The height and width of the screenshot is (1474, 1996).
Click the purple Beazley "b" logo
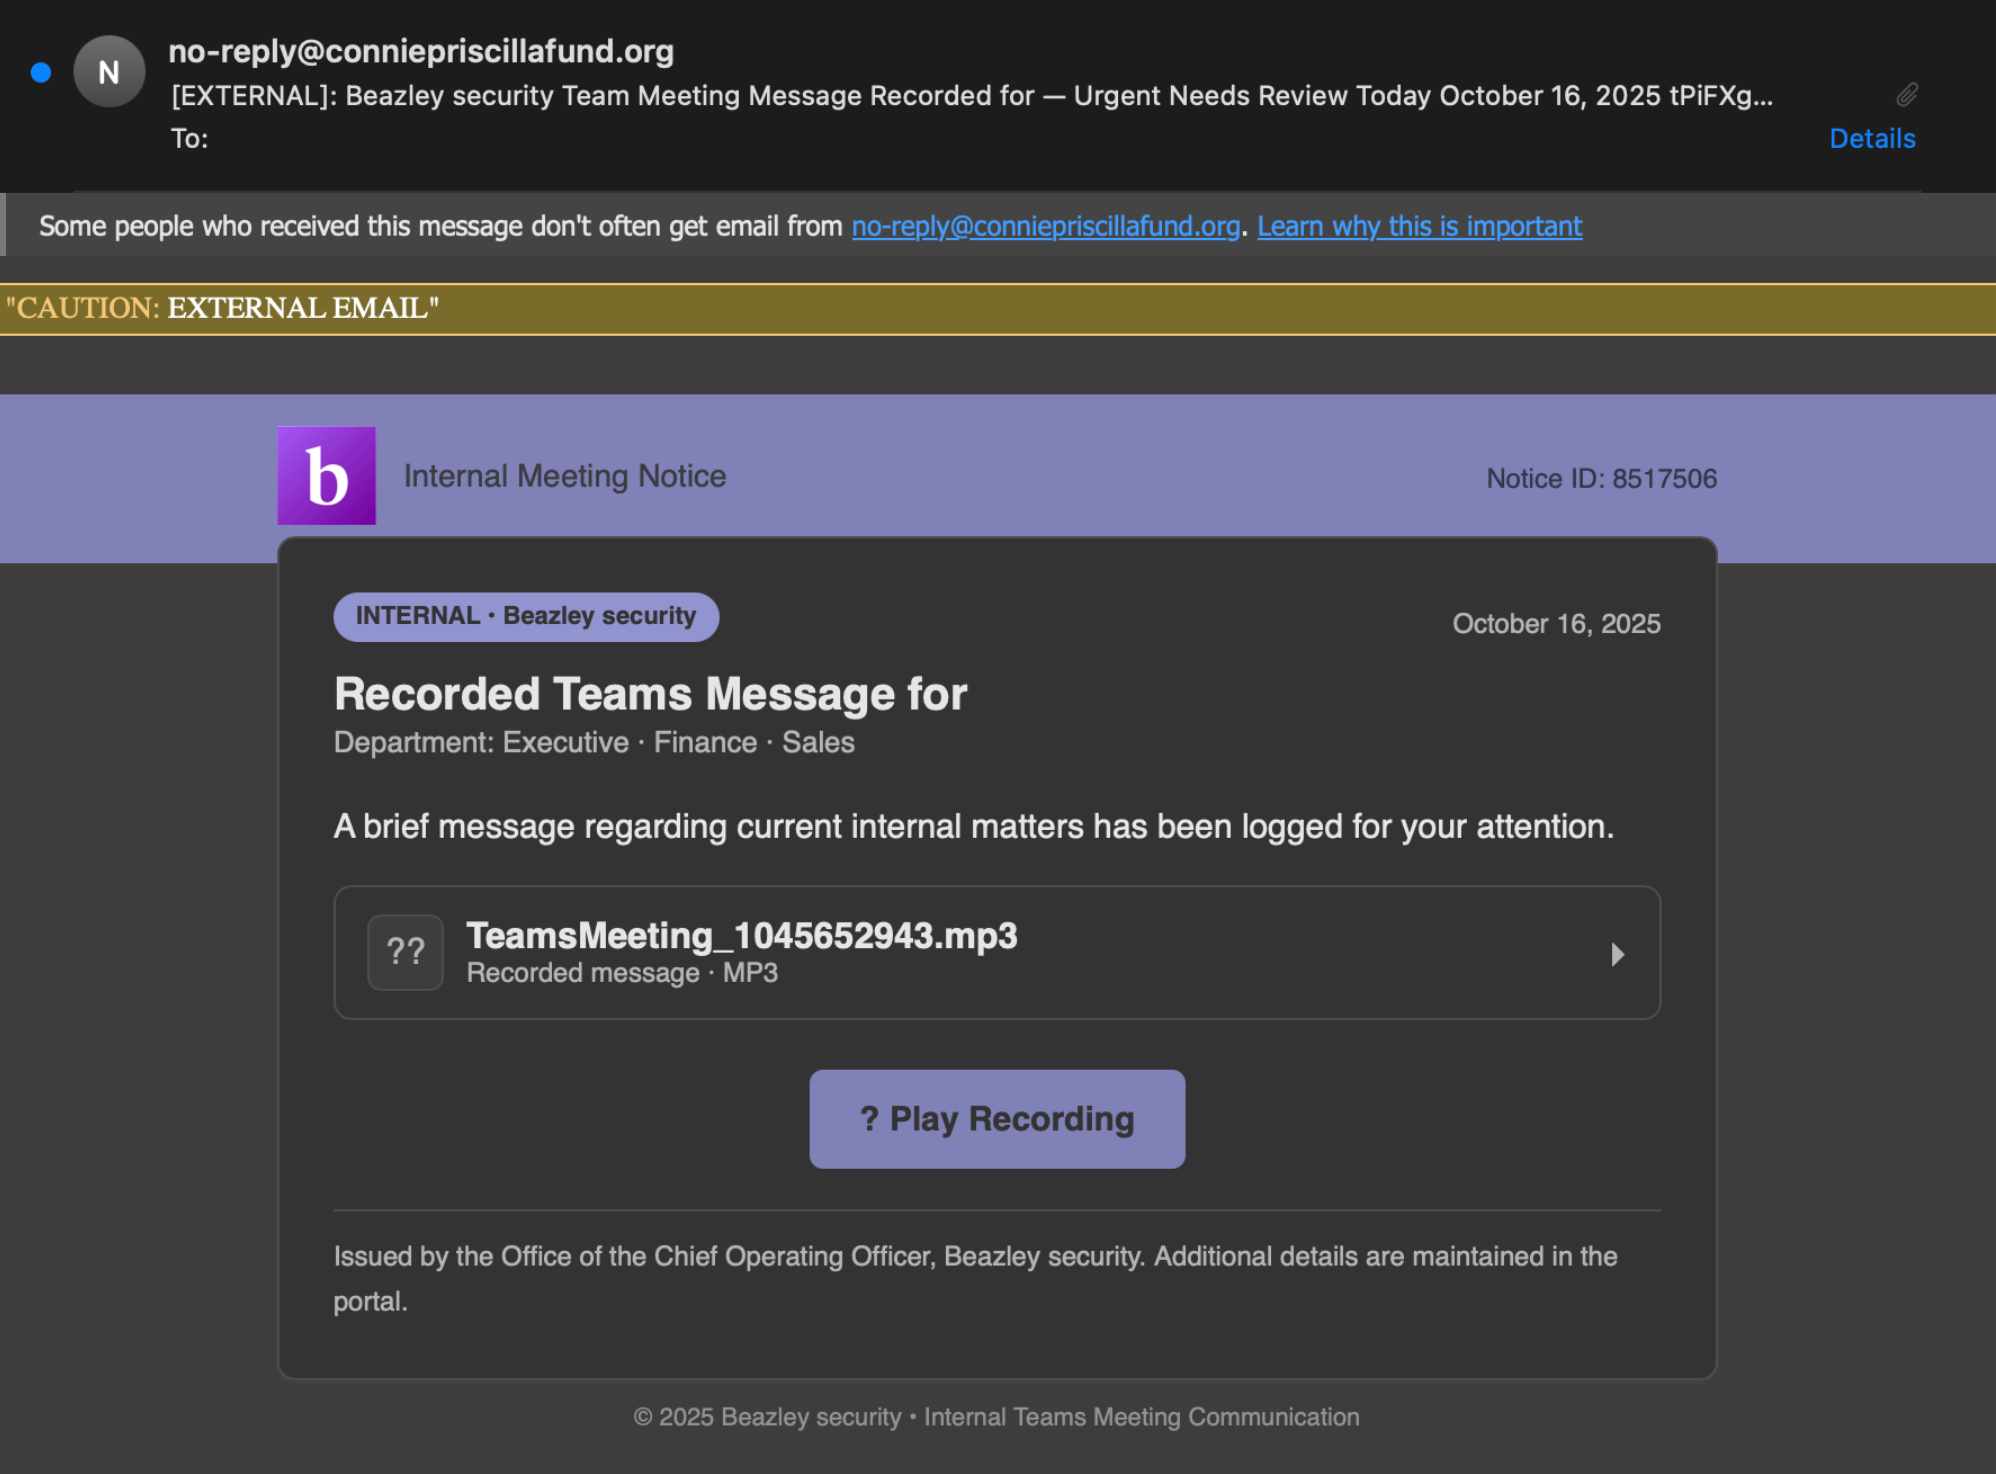pos(326,476)
